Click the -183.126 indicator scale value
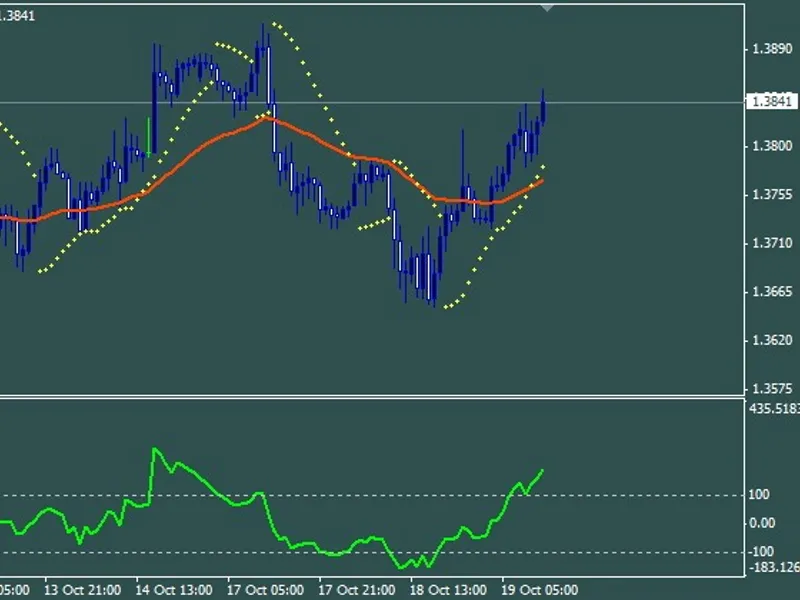 773,567
